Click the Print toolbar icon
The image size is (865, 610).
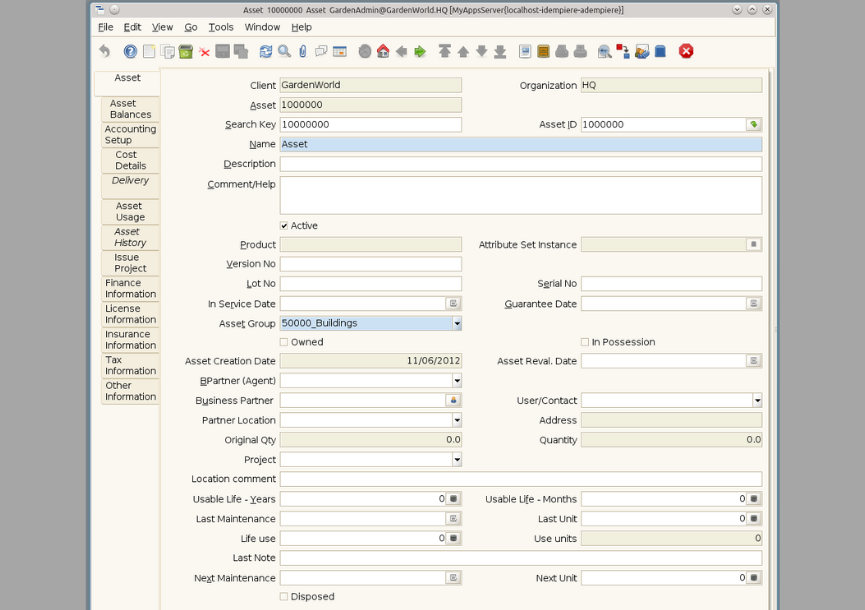point(580,51)
